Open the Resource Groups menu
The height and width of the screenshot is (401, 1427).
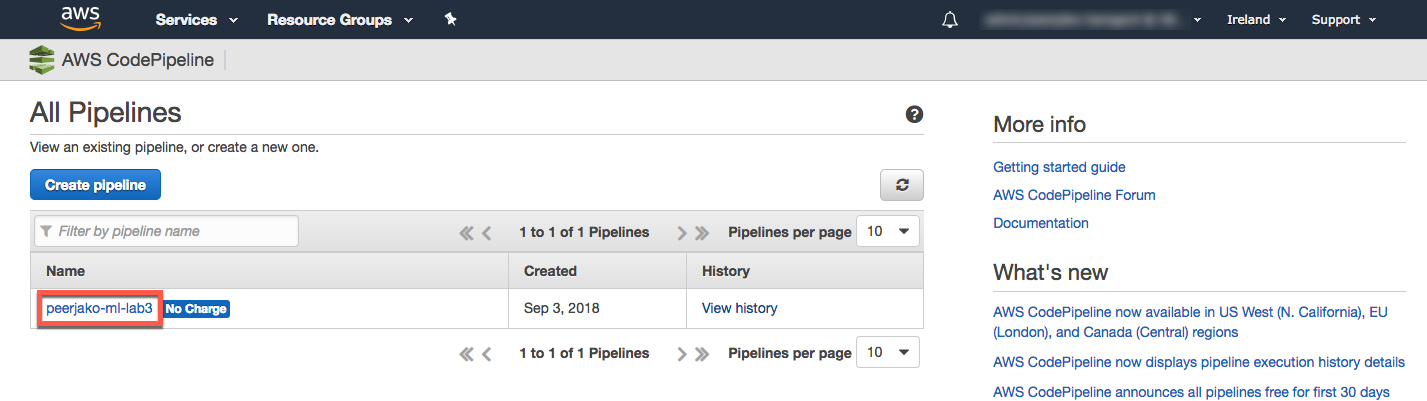click(339, 20)
